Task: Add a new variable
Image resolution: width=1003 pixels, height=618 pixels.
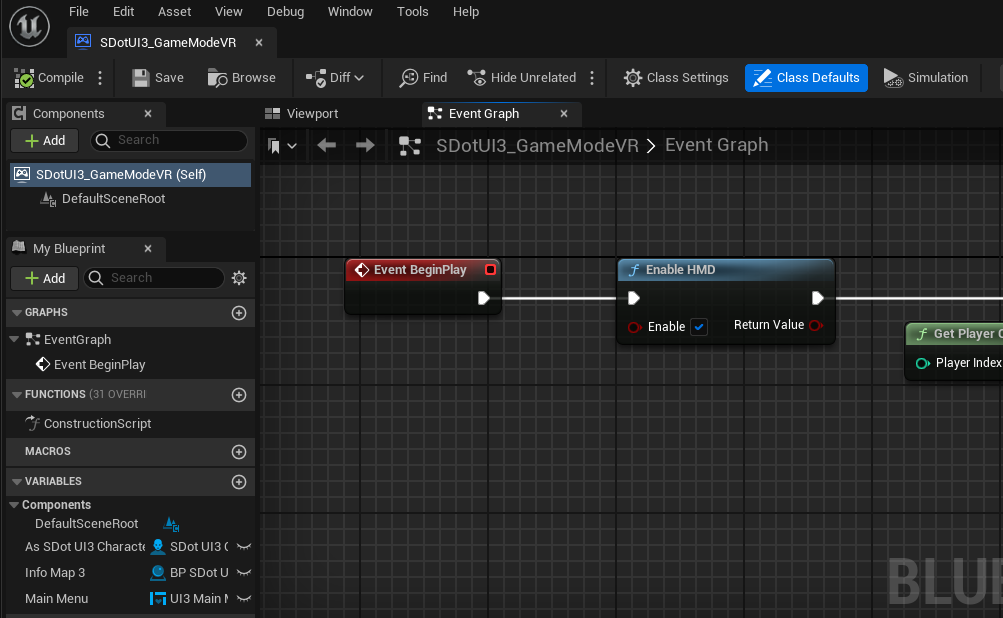Action: pyautogui.click(x=239, y=482)
